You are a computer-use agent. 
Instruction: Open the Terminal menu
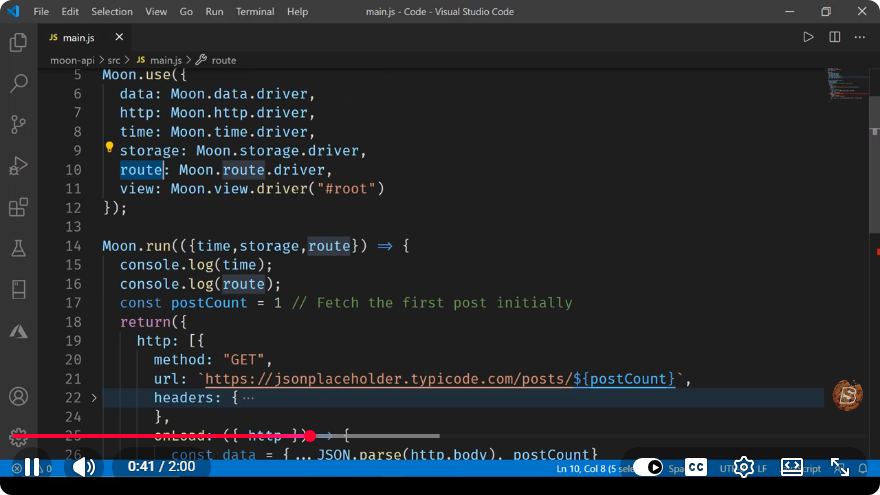tap(255, 11)
